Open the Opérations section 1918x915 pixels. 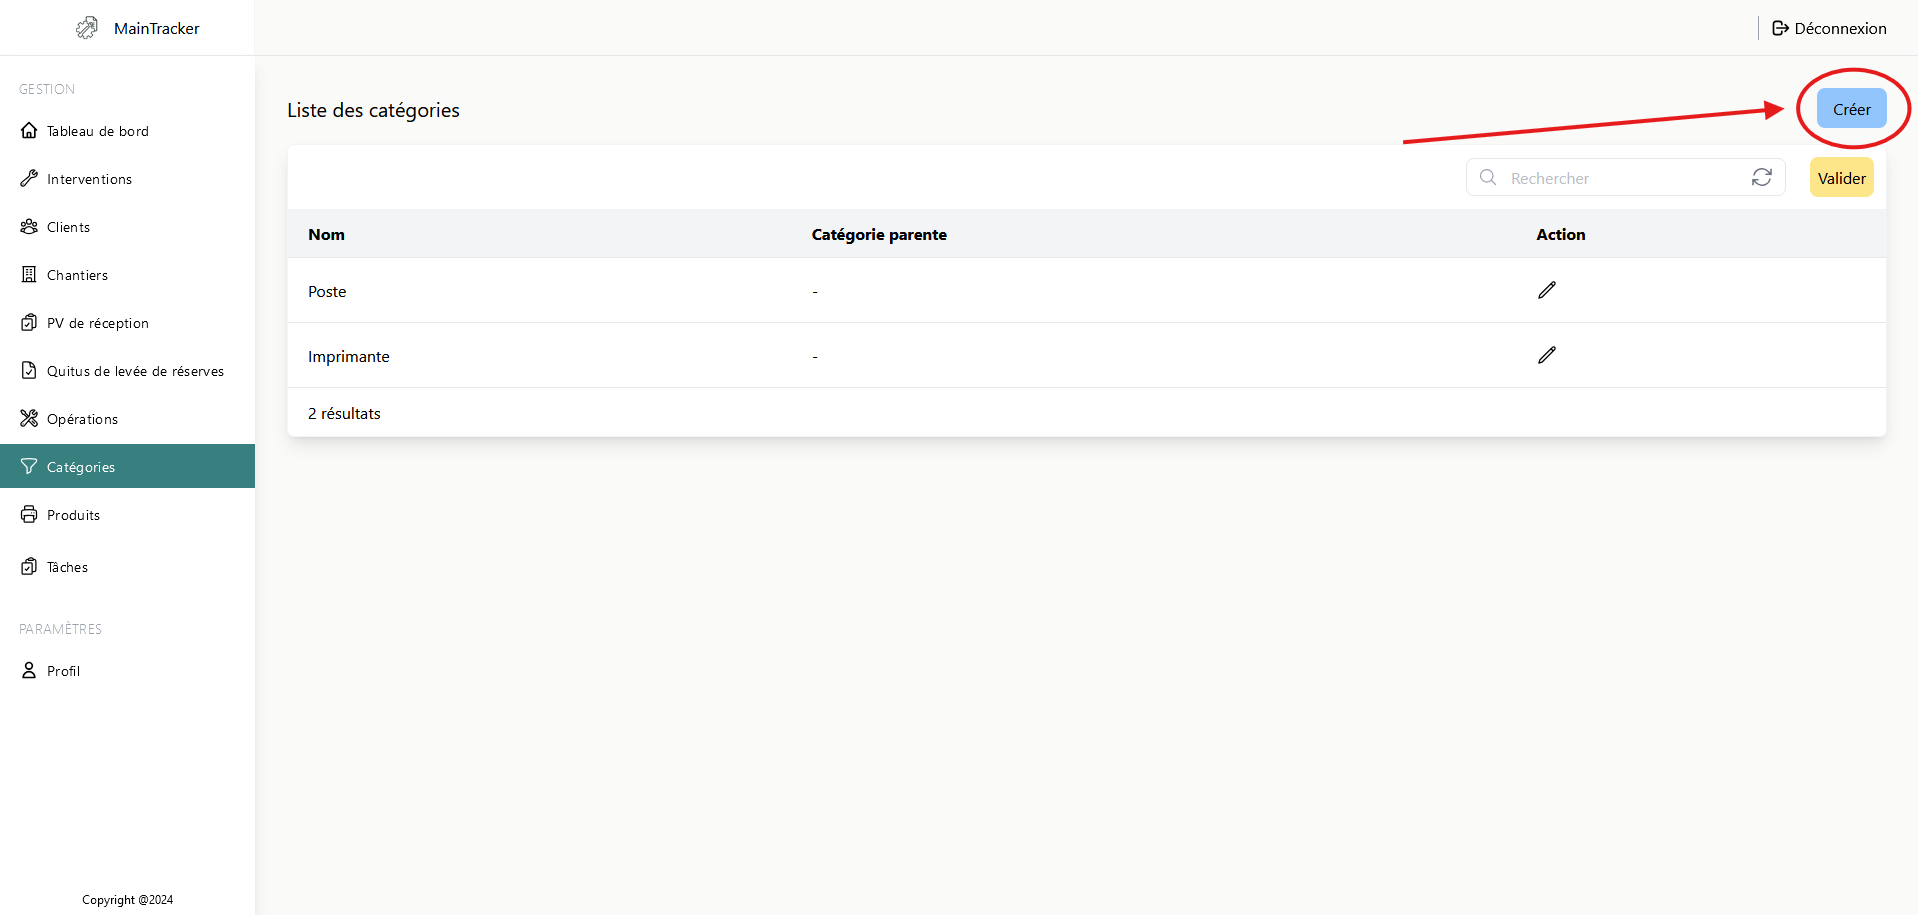(82, 419)
